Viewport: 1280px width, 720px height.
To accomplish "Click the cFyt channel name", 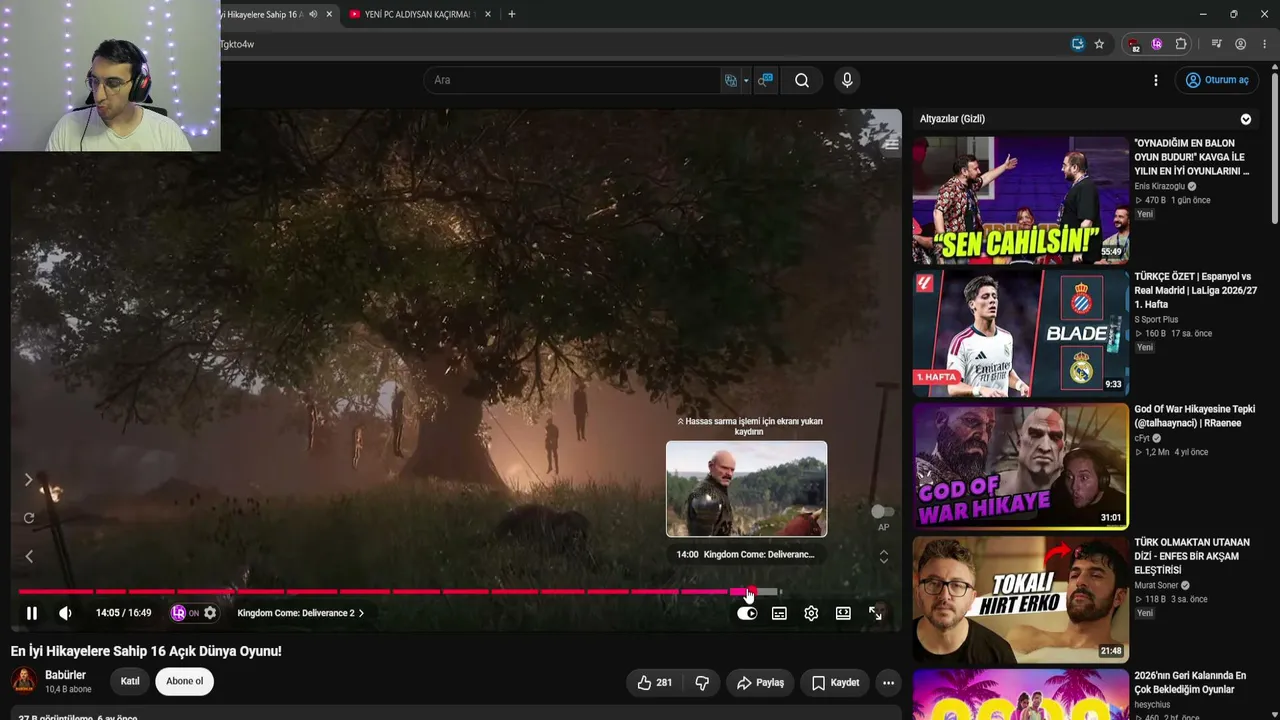I will tap(1142, 438).
